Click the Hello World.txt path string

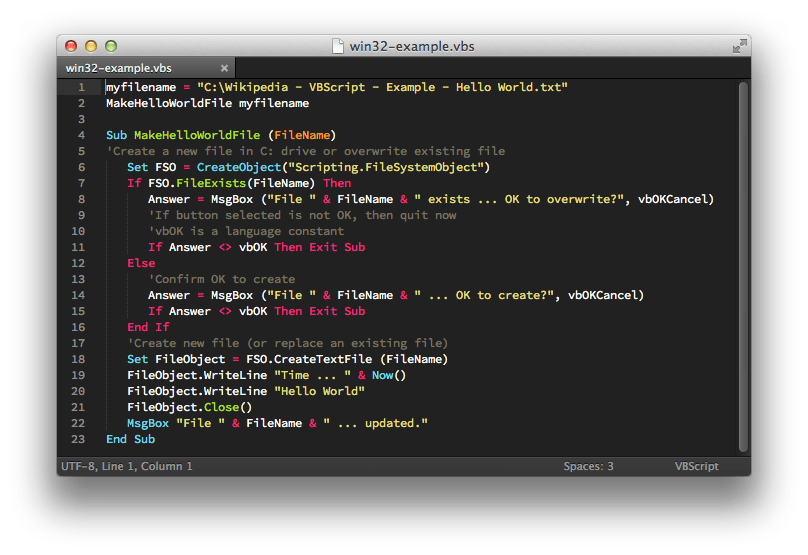(x=382, y=87)
